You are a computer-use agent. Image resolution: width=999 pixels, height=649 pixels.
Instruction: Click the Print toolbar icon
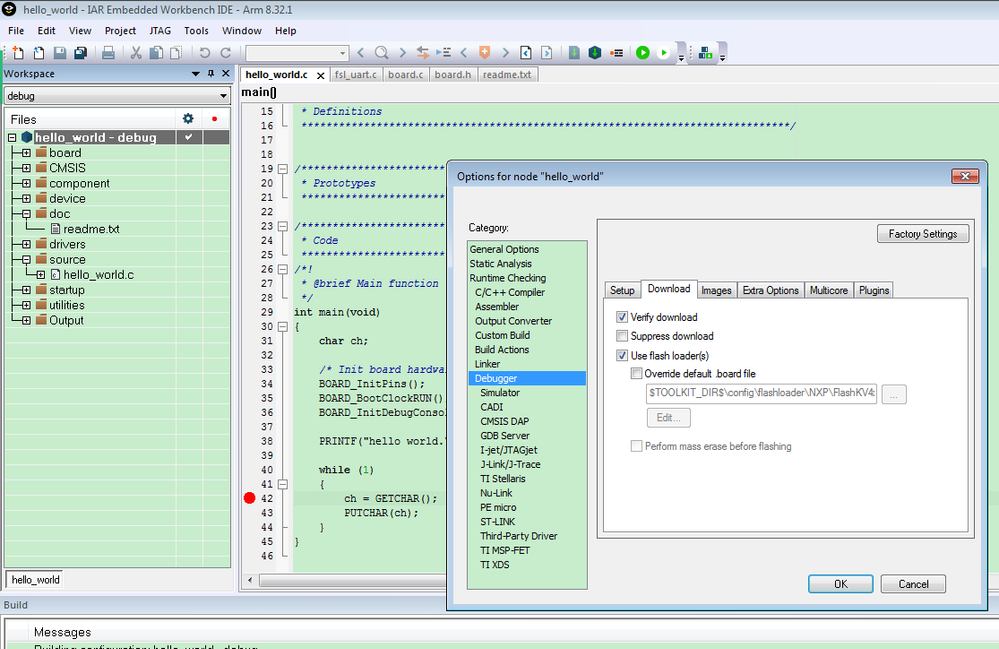(109, 53)
